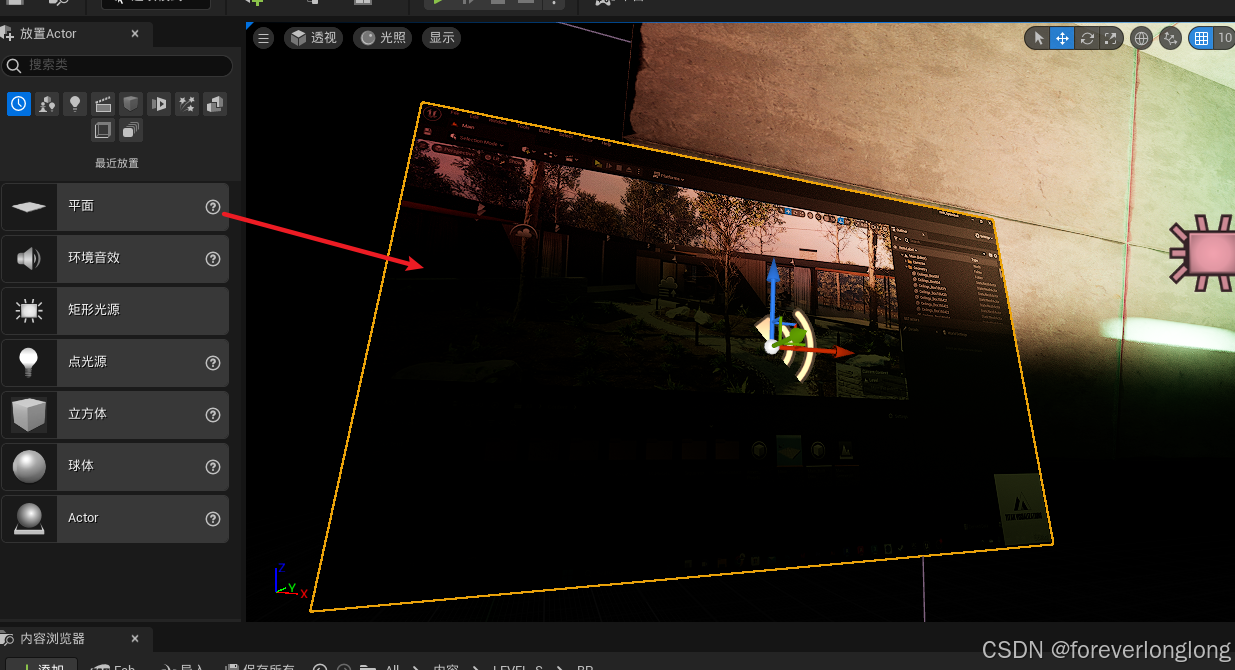Toggle grid snapping in viewport

[x=1201, y=38]
